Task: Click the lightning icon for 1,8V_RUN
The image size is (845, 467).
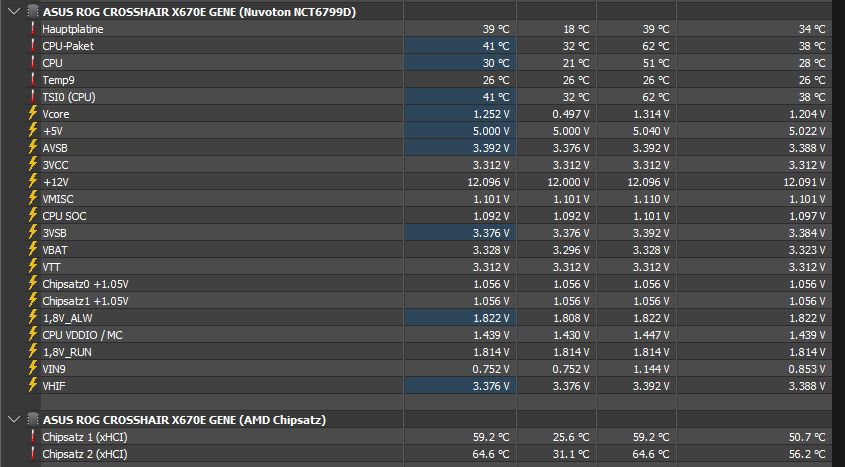Action: tap(33, 352)
